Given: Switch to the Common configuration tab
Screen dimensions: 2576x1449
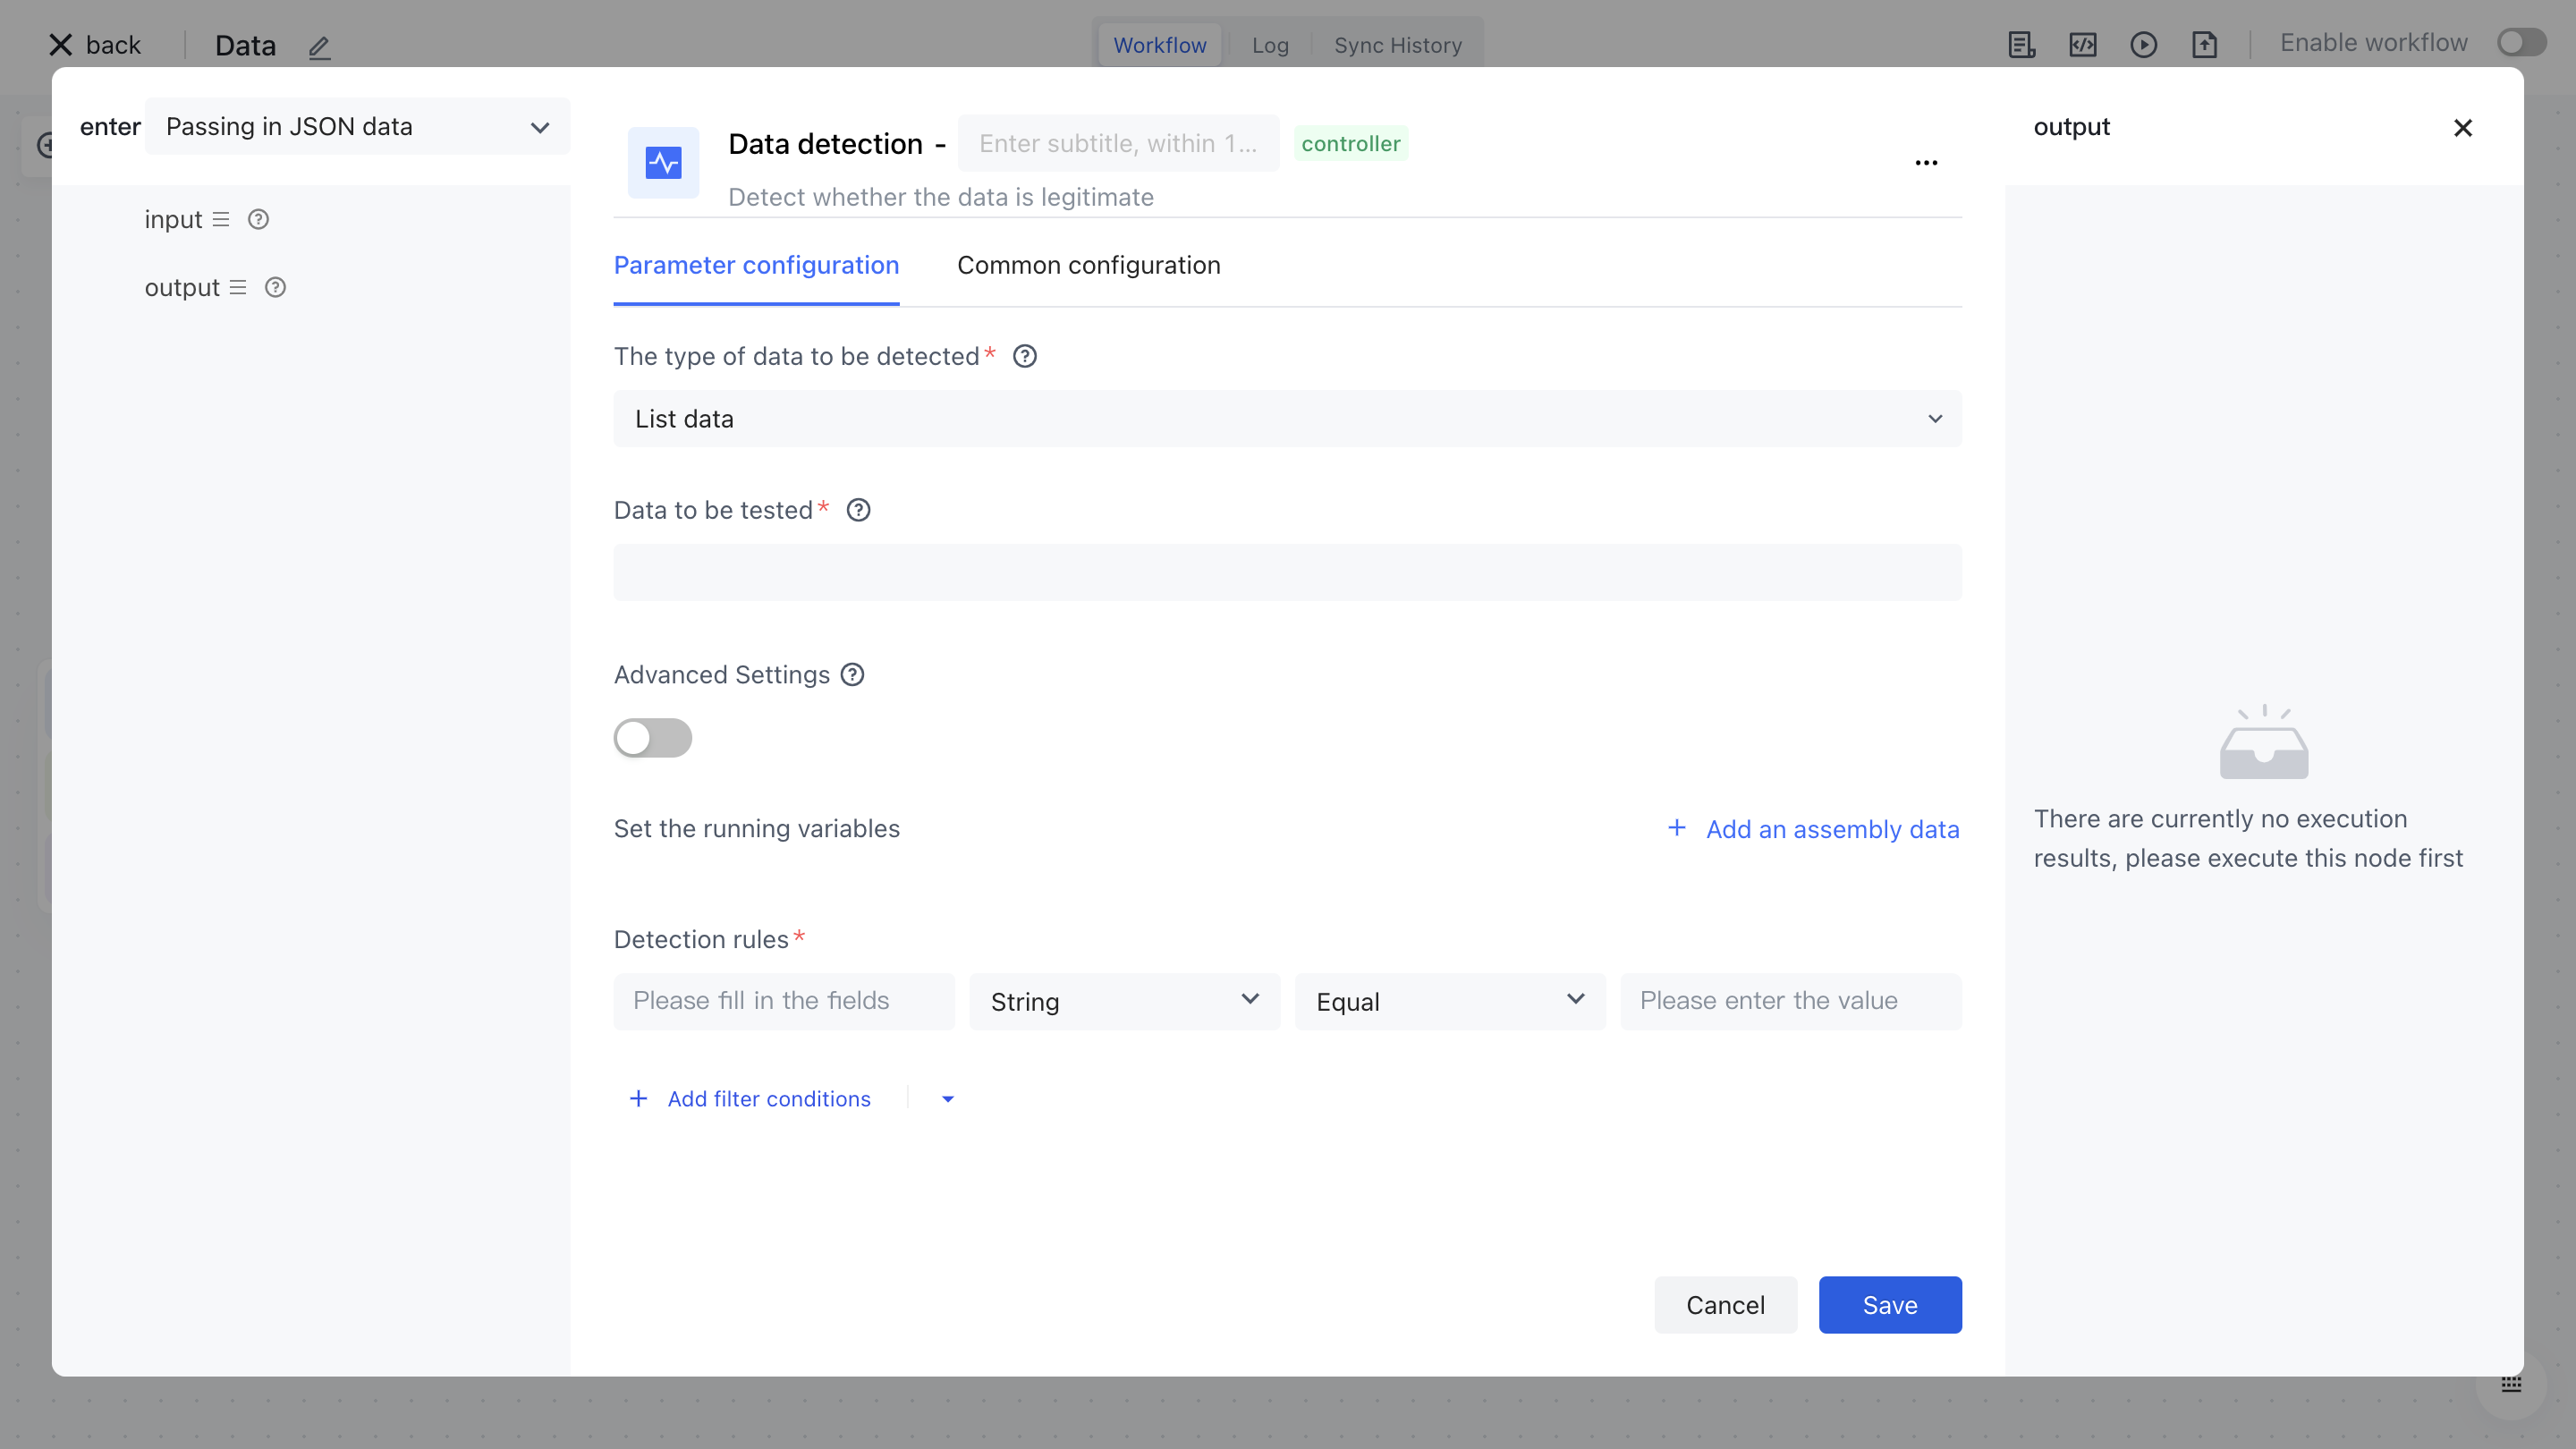Looking at the screenshot, I should [1088, 265].
